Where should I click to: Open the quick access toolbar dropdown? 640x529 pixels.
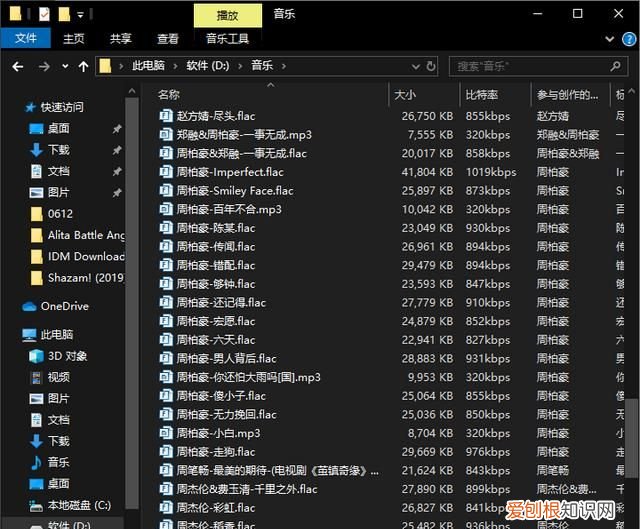[x=80, y=15]
